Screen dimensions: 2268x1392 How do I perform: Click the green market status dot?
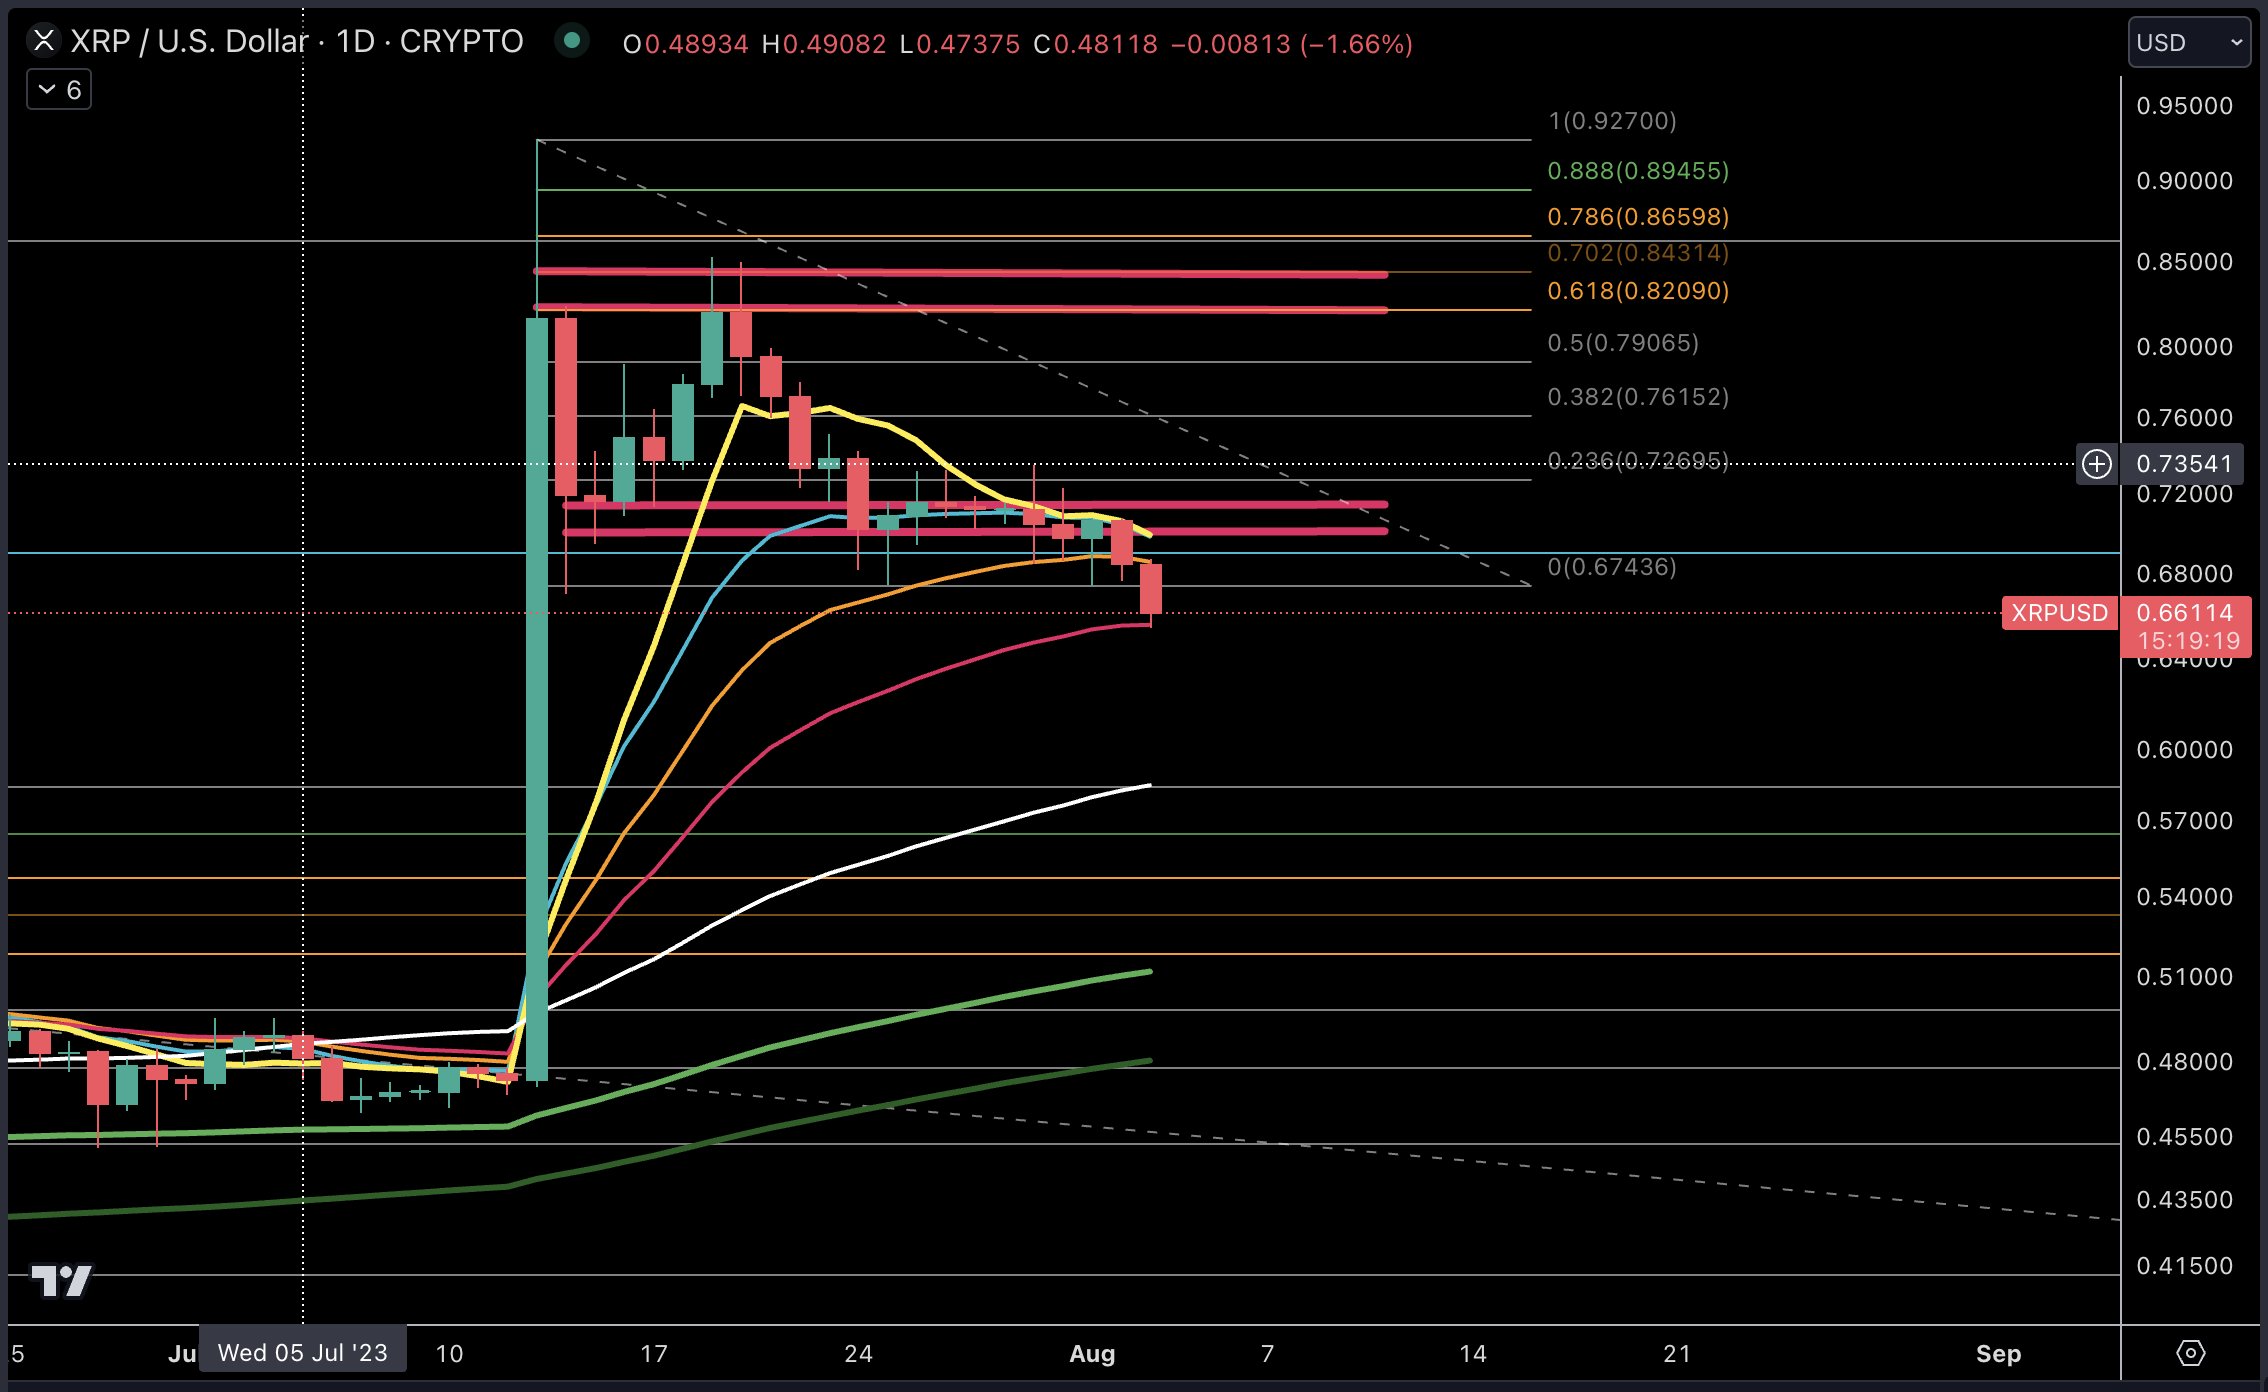point(572,40)
